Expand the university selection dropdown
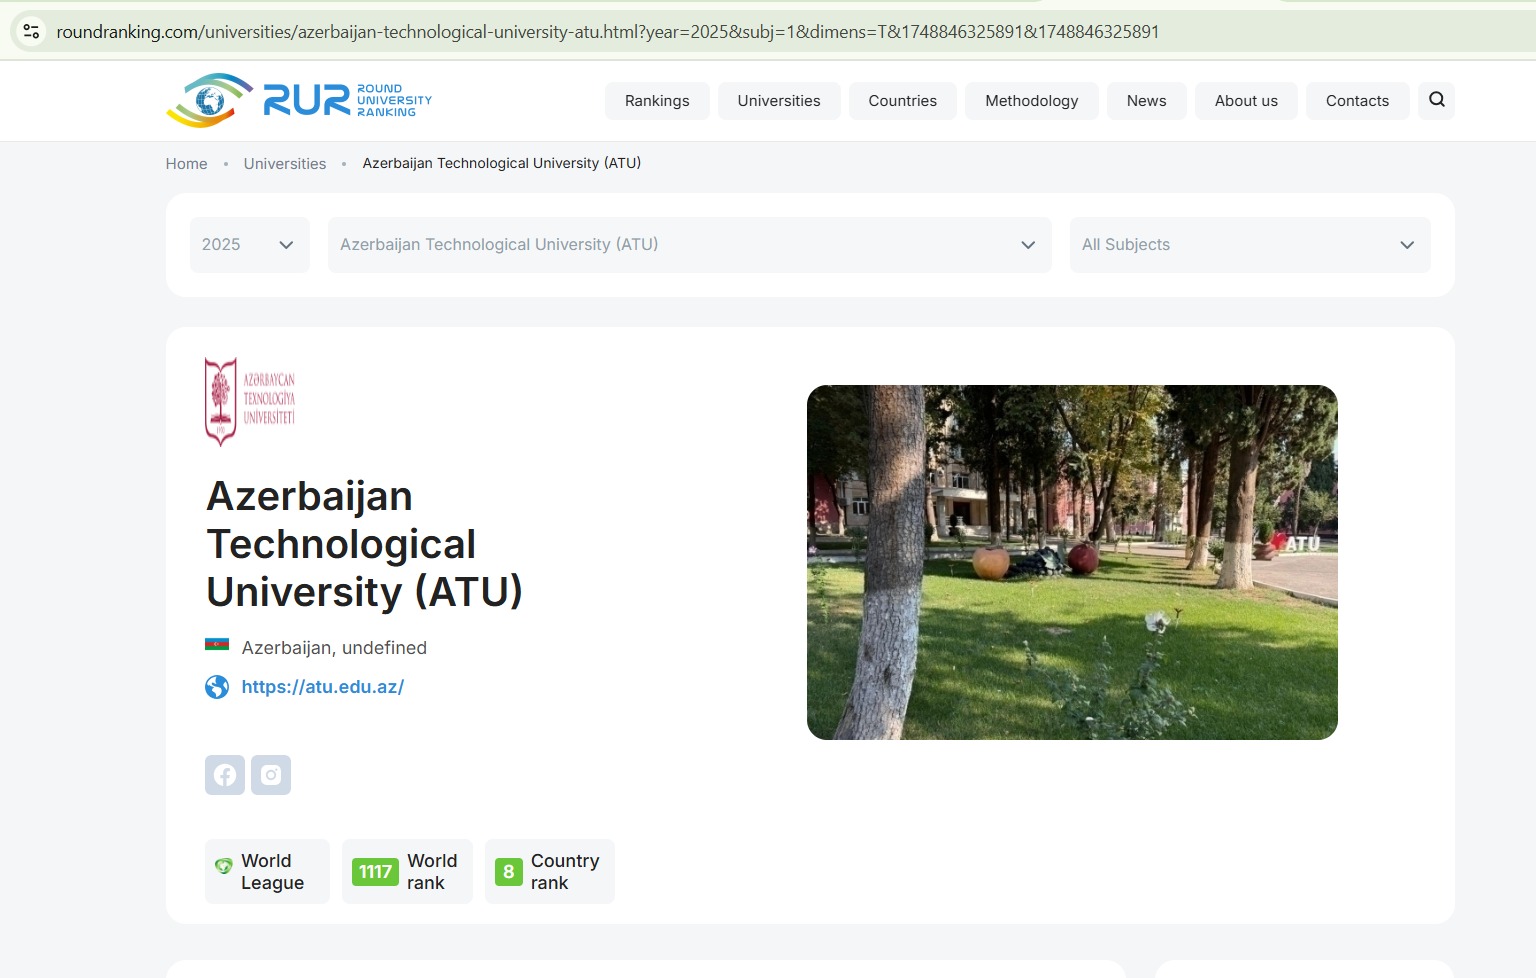Image resolution: width=1536 pixels, height=978 pixels. pos(690,245)
